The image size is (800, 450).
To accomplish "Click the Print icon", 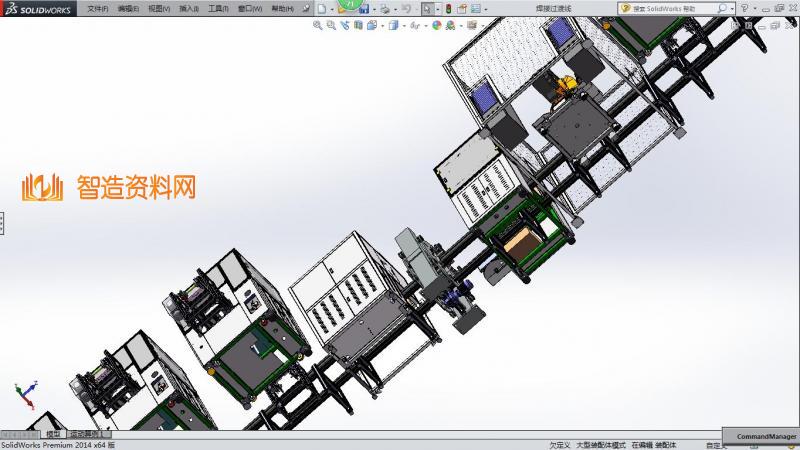I will point(385,8).
